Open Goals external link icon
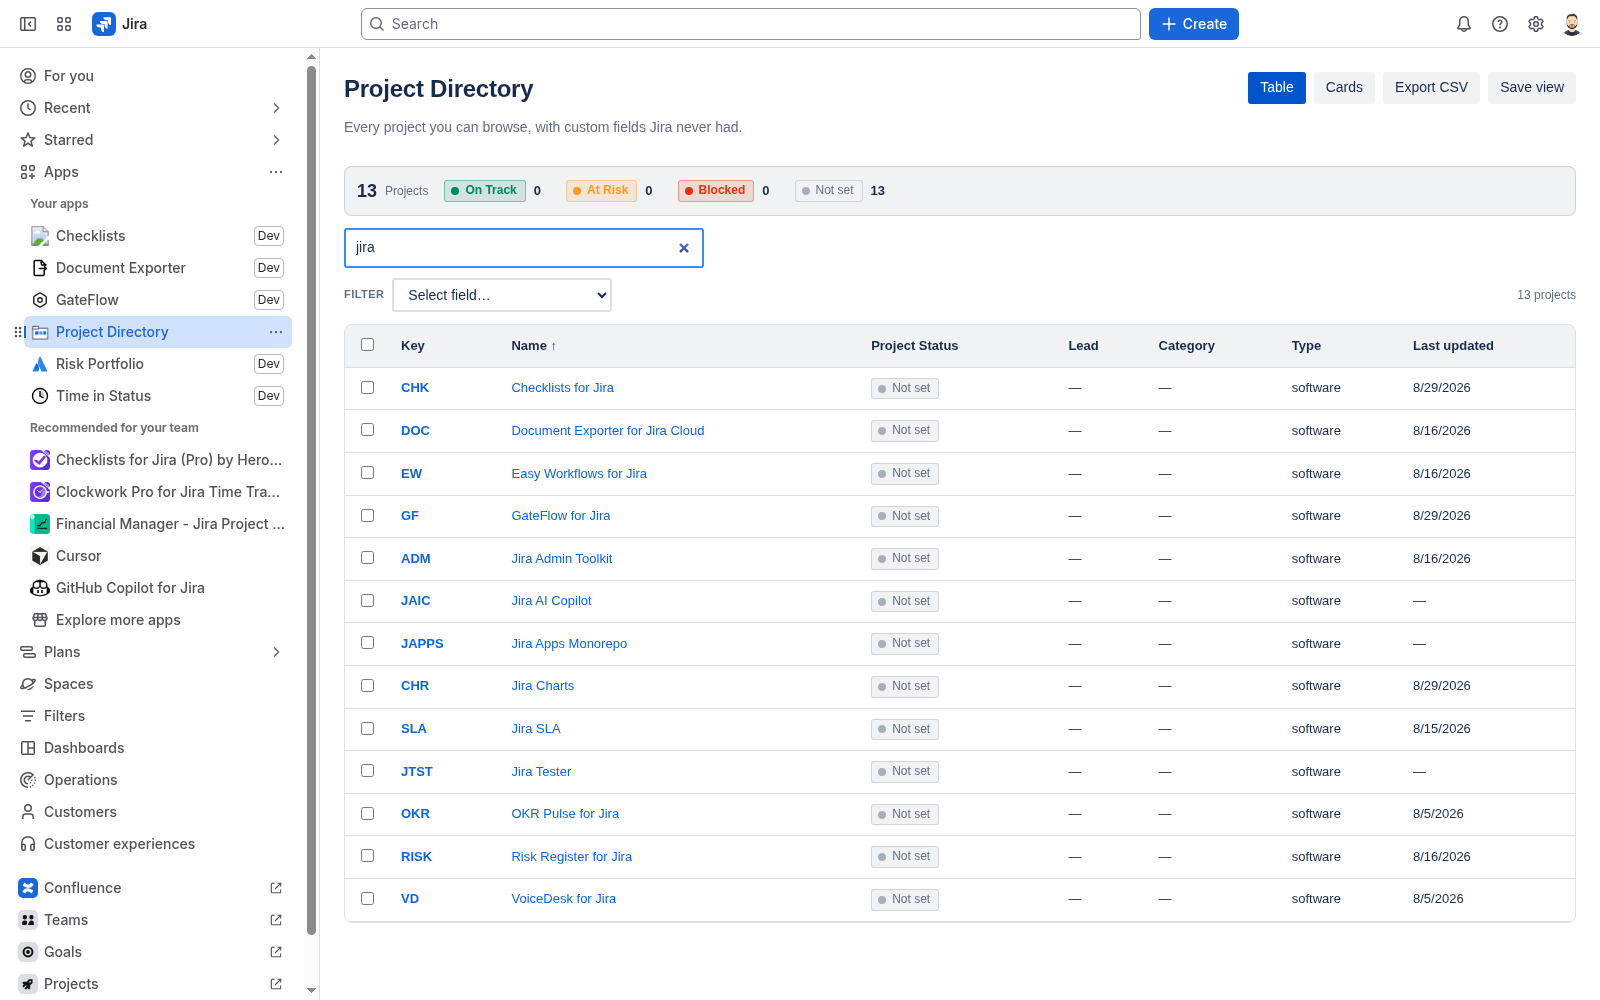Viewport: 1600px width, 1000px height. click(x=276, y=952)
